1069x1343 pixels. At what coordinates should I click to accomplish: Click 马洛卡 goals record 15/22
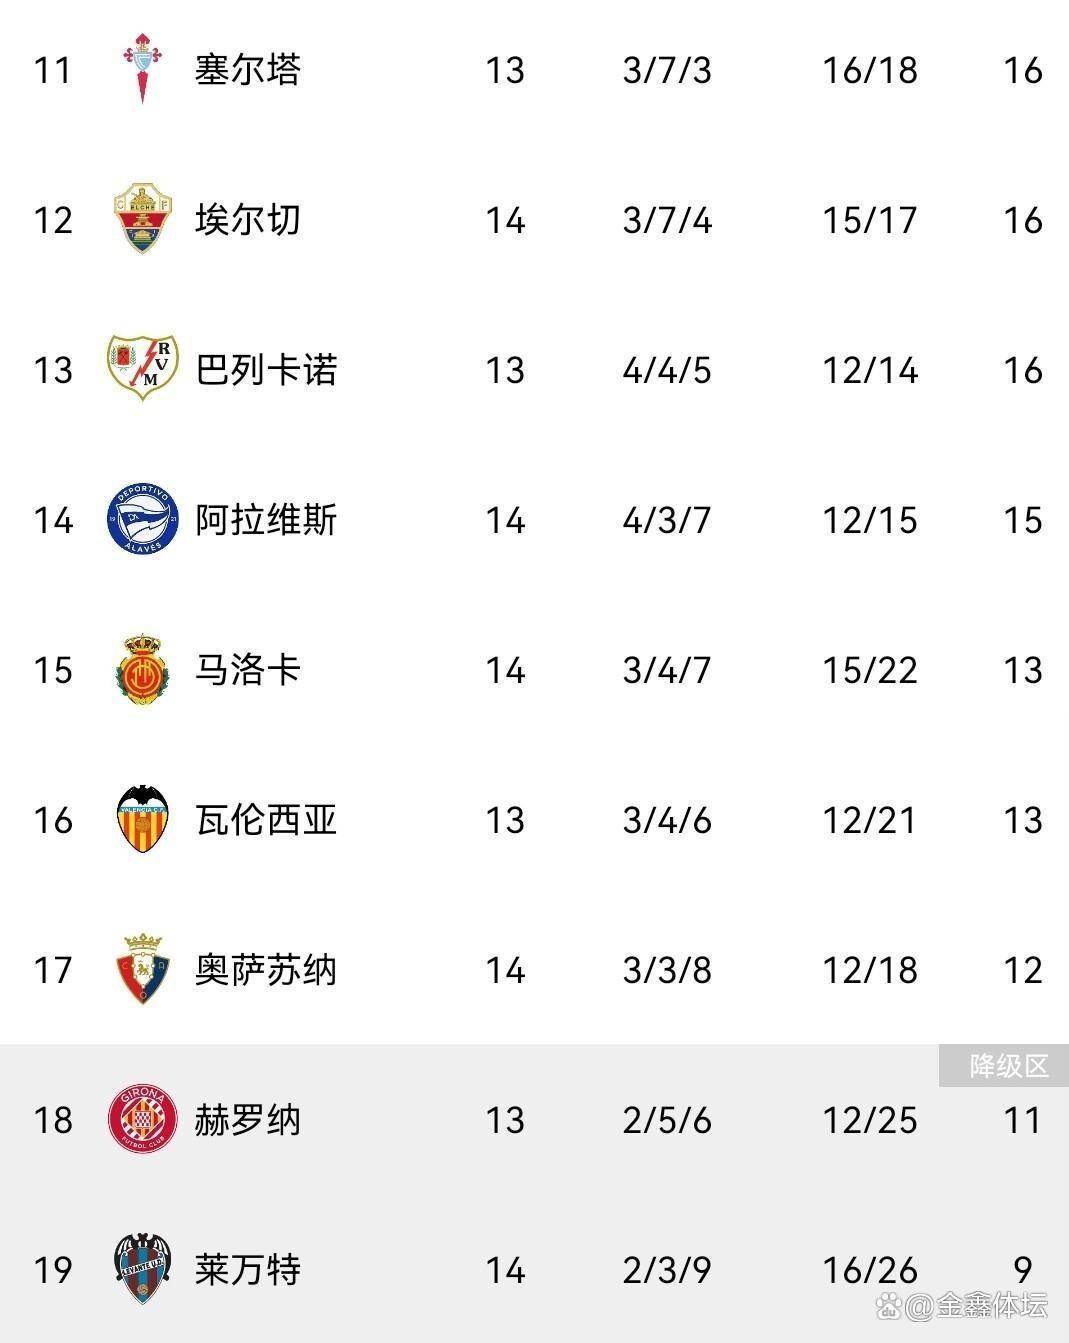(x=869, y=670)
